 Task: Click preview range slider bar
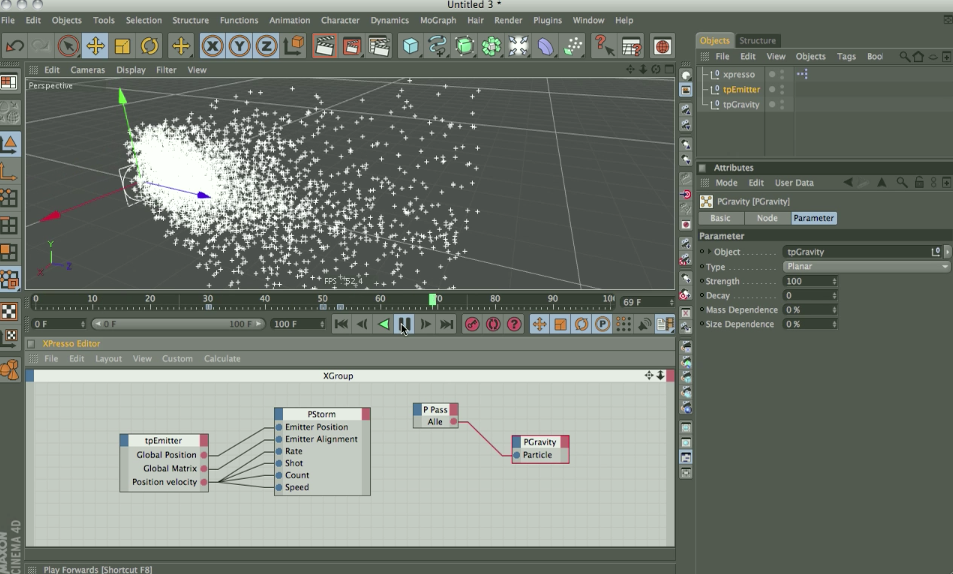(178, 324)
